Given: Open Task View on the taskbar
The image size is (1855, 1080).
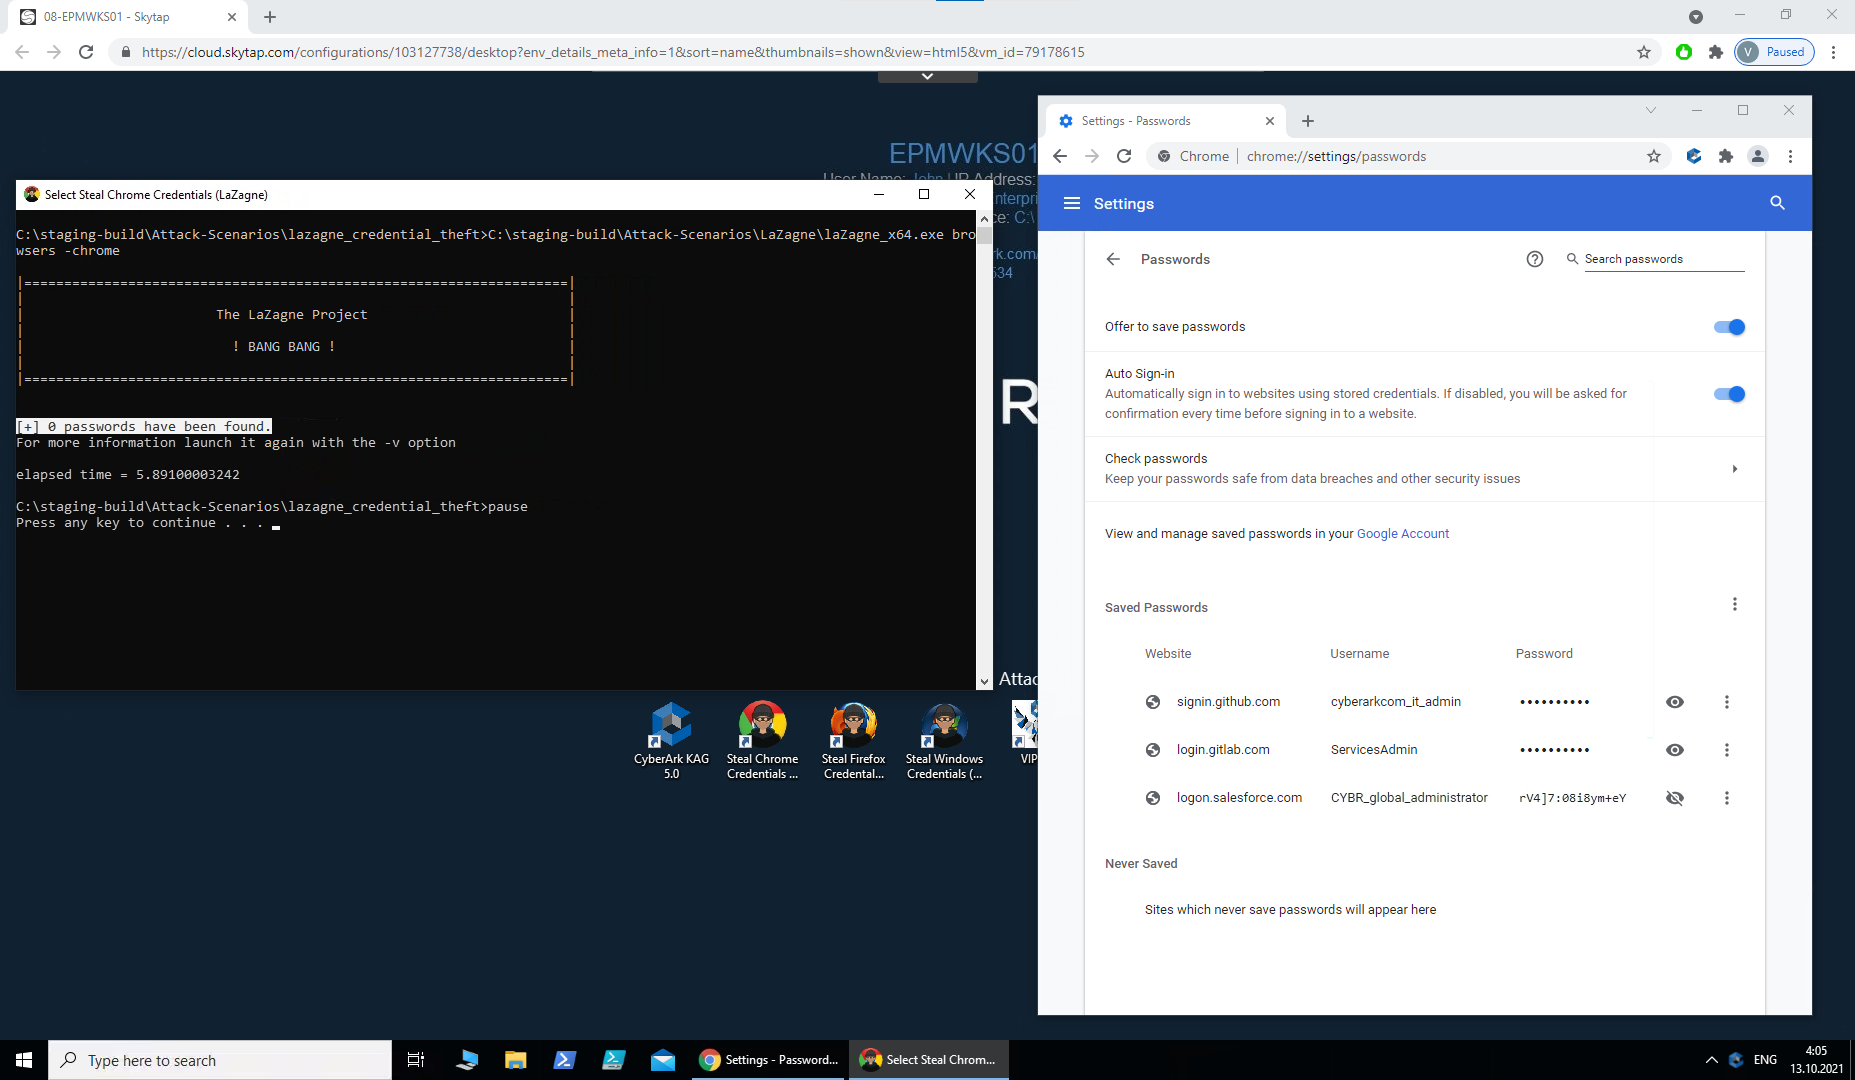Looking at the screenshot, I should pos(416,1060).
